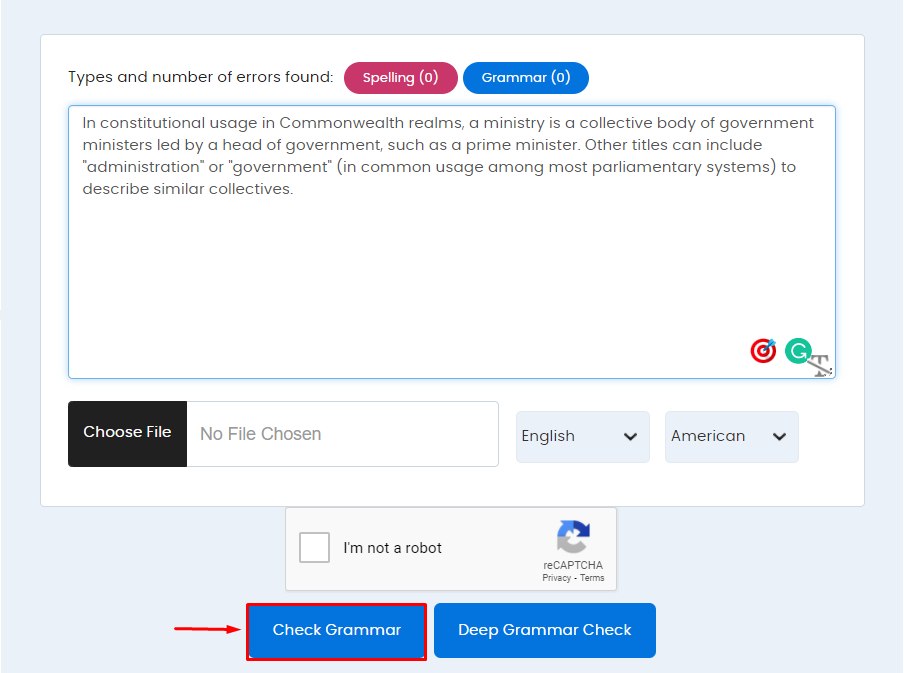The image size is (904, 673).
Task: Click the Grammar (0) error badge
Action: click(x=526, y=77)
